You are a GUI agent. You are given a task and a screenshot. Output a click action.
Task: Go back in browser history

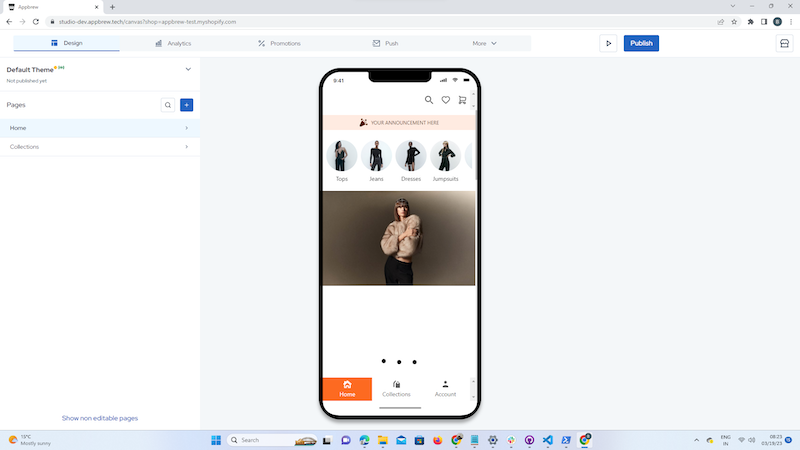point(9,22)
